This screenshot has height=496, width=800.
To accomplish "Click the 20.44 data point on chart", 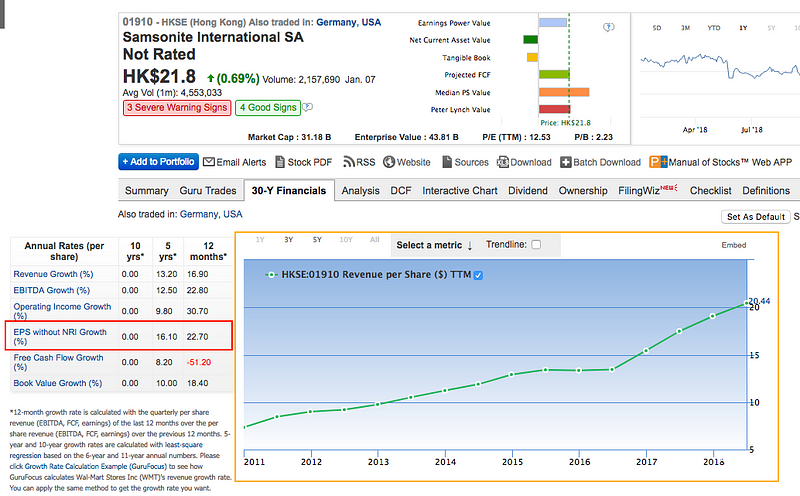I will click(x=746, y=303).
